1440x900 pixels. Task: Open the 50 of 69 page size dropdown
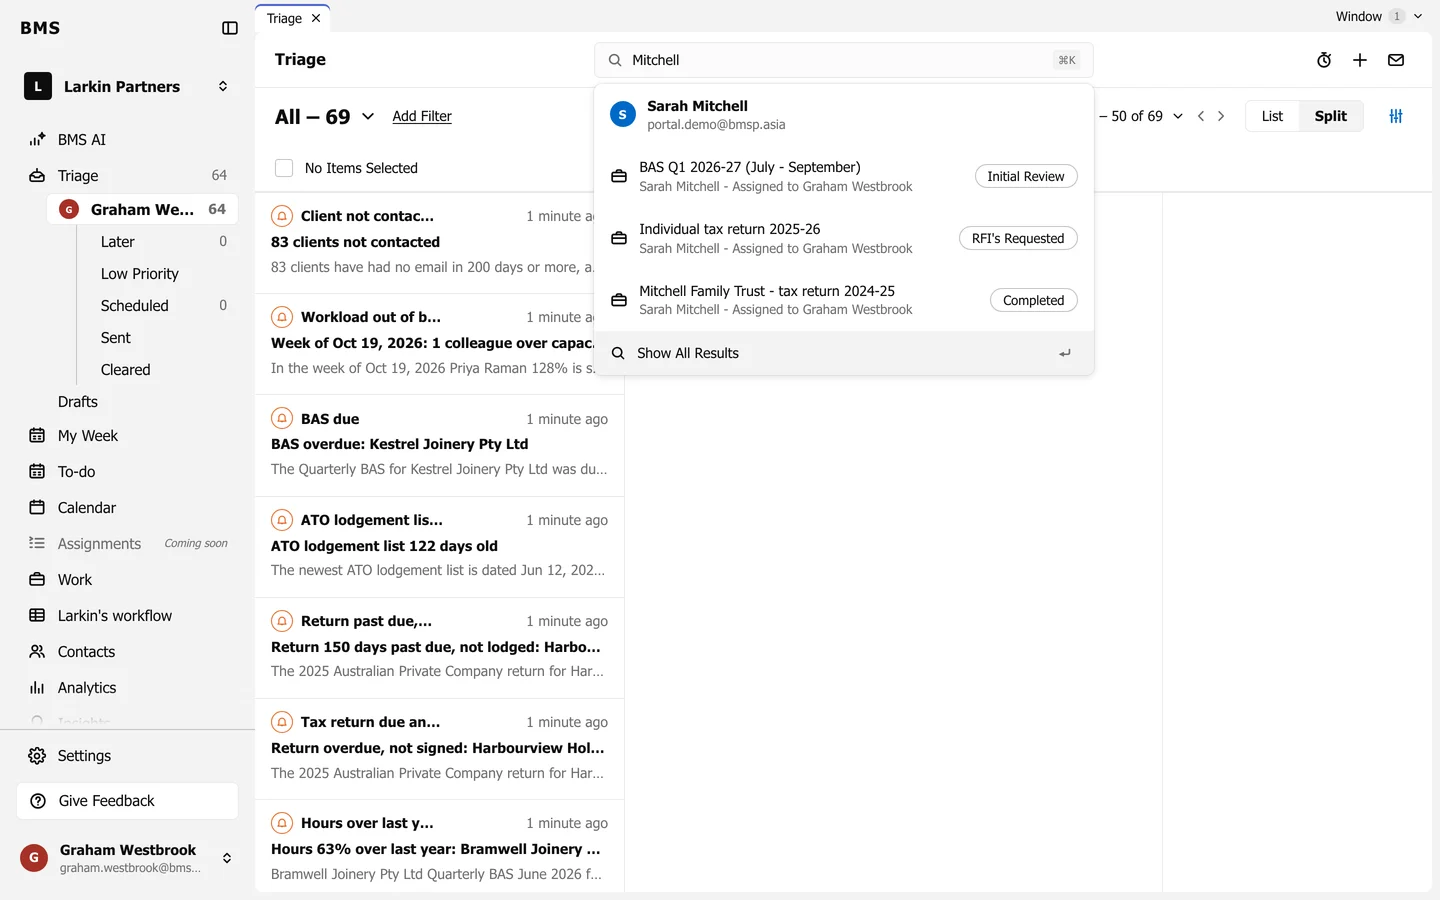[1142, 116]
